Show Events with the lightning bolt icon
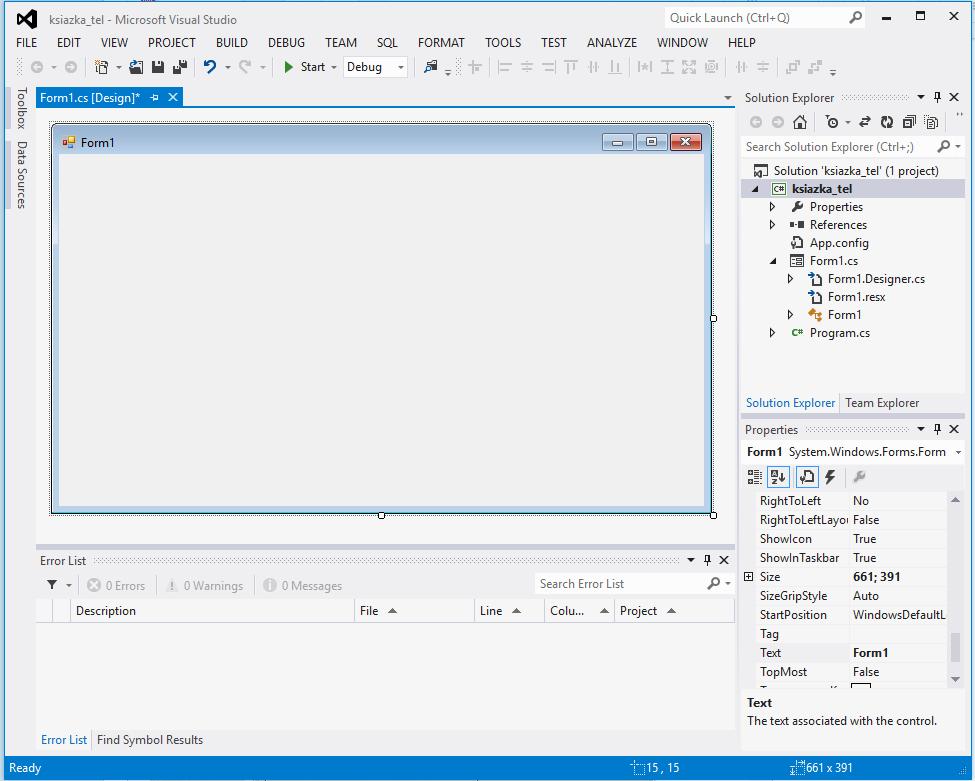The image size is (975, 781). click(830, 477)
